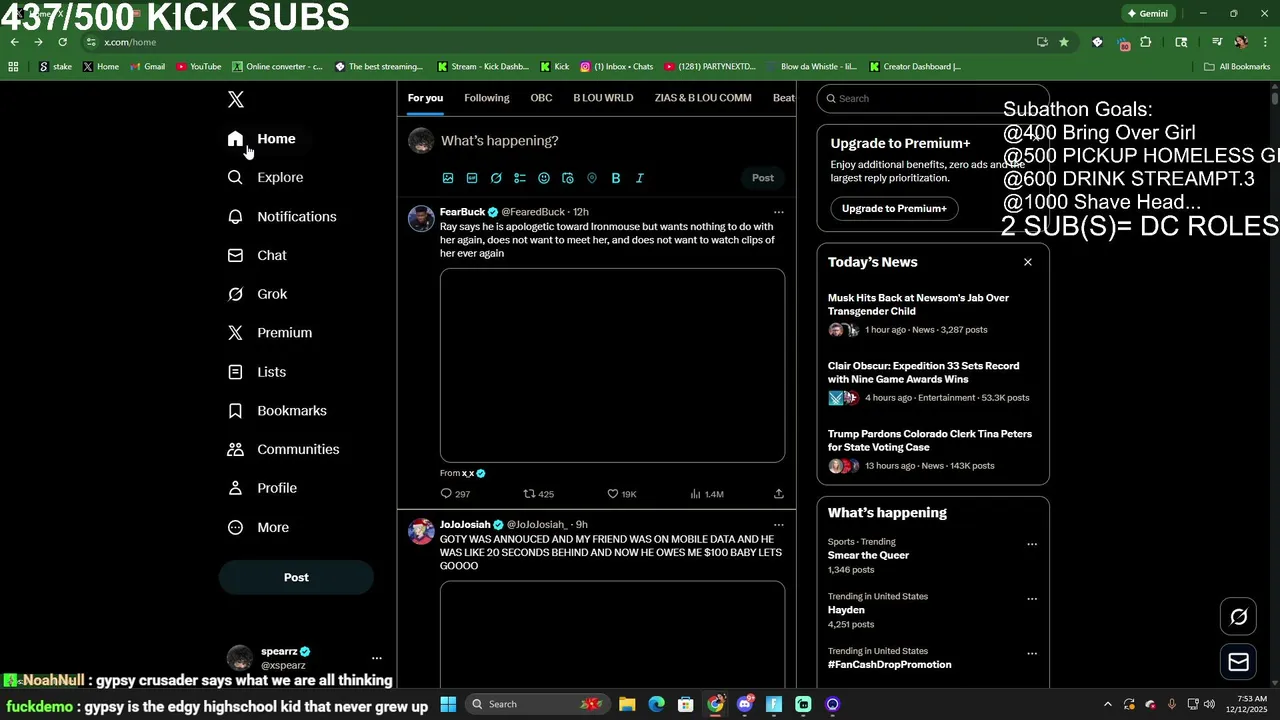1280x720 pixels.
Task: Open options for Hayden trend
Action: 1032,599
